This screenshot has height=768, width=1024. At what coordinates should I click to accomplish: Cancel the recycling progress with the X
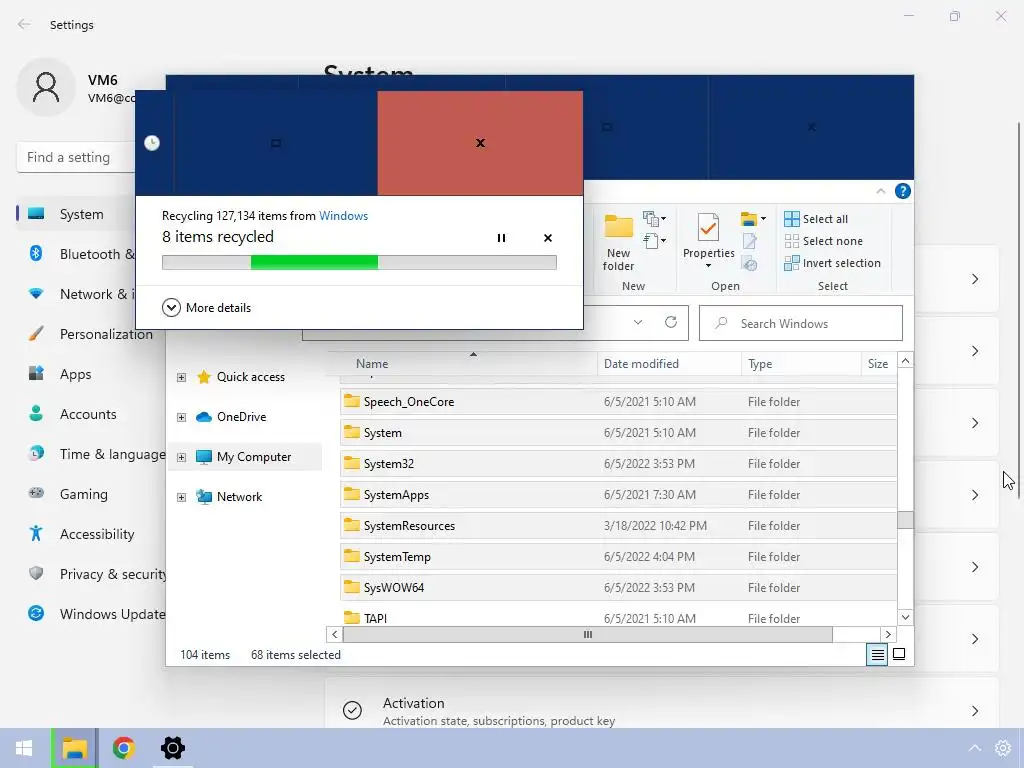(x=548, y=238)
